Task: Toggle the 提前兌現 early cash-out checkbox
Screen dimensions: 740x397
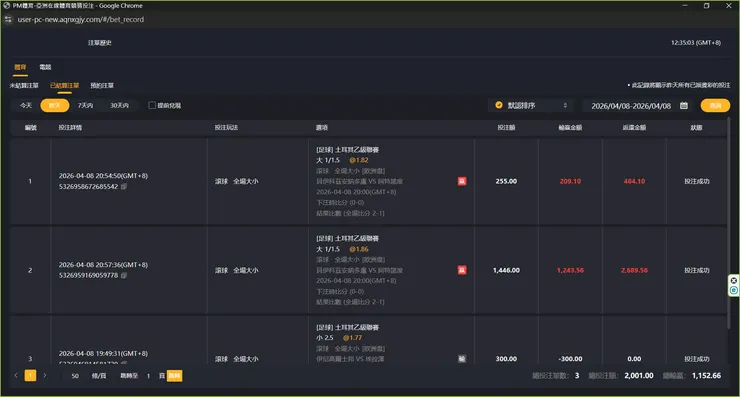Action: pyautogui.click(x=152, y=105)
